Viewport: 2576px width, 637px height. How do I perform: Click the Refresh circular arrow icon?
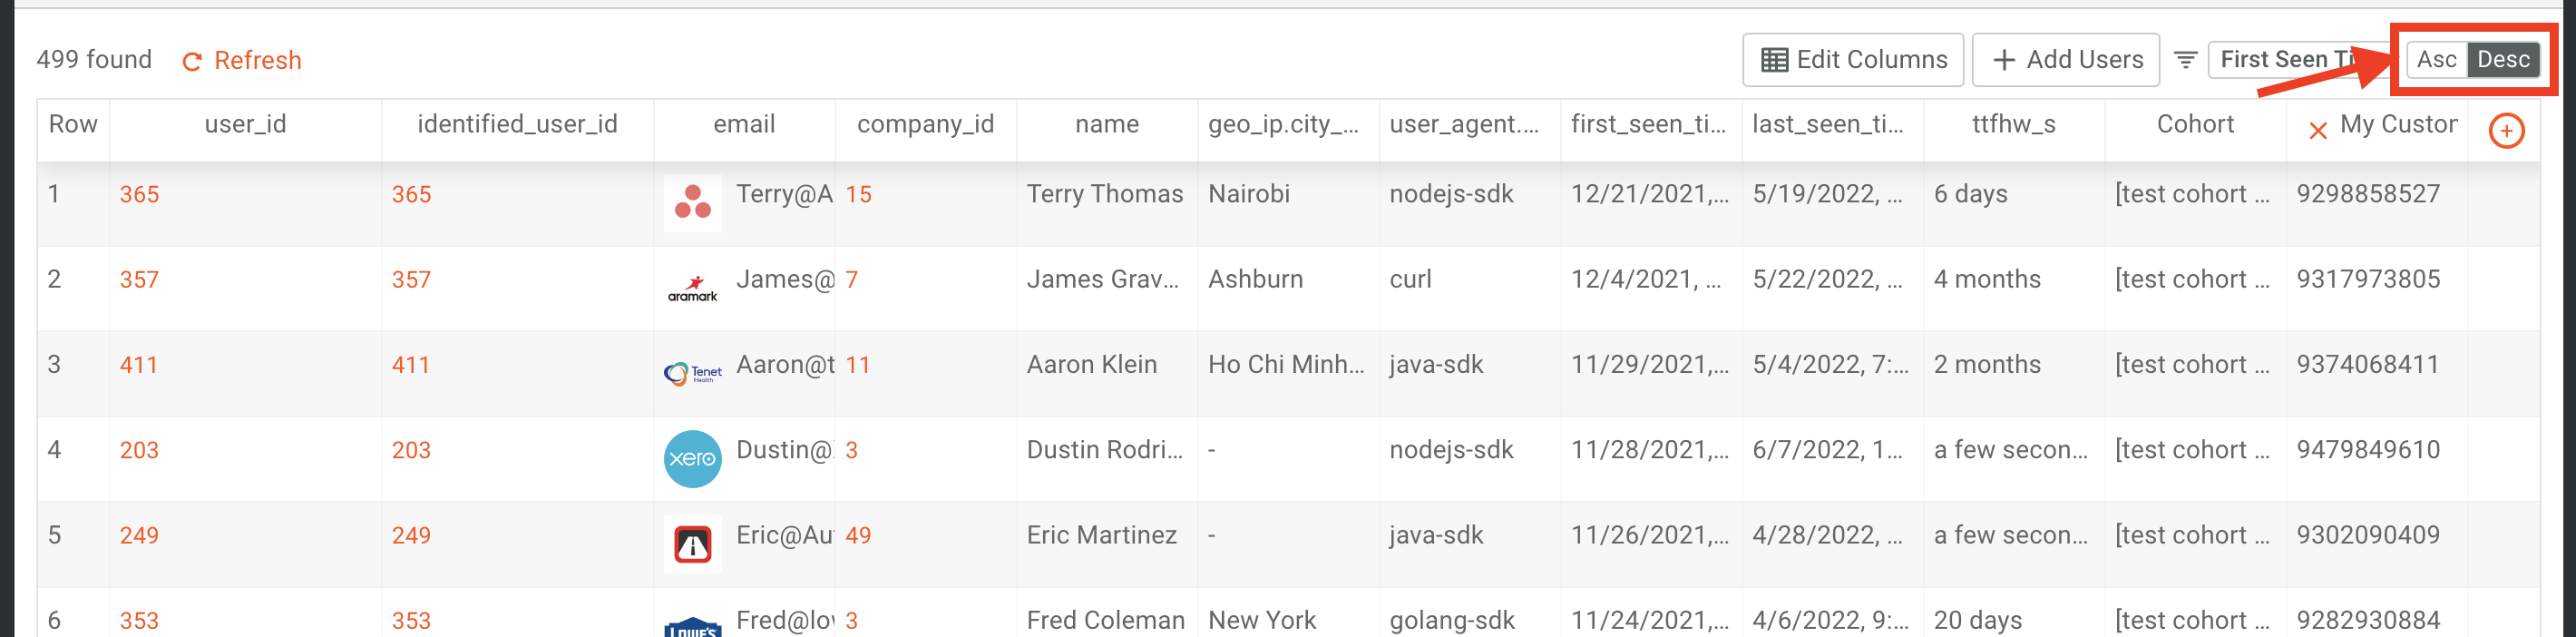[x=192, y=62]
